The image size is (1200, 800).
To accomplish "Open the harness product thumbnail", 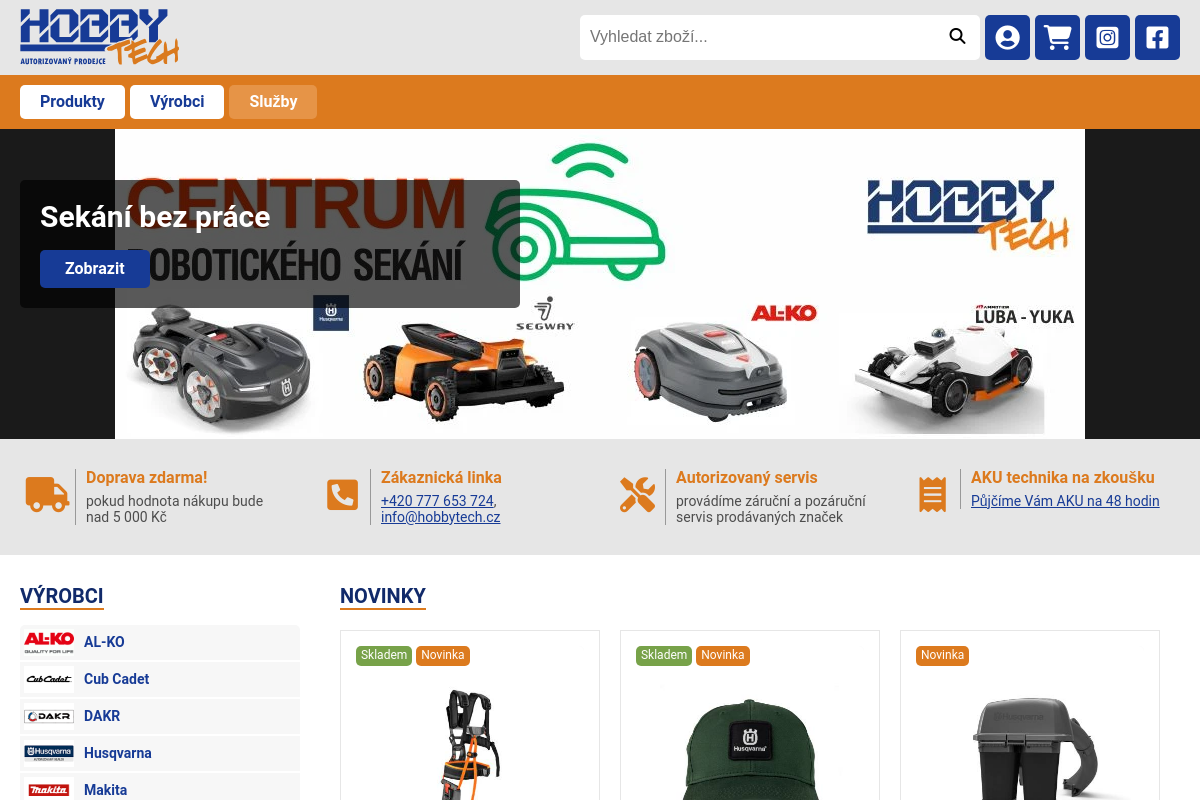I will [470, 745].
